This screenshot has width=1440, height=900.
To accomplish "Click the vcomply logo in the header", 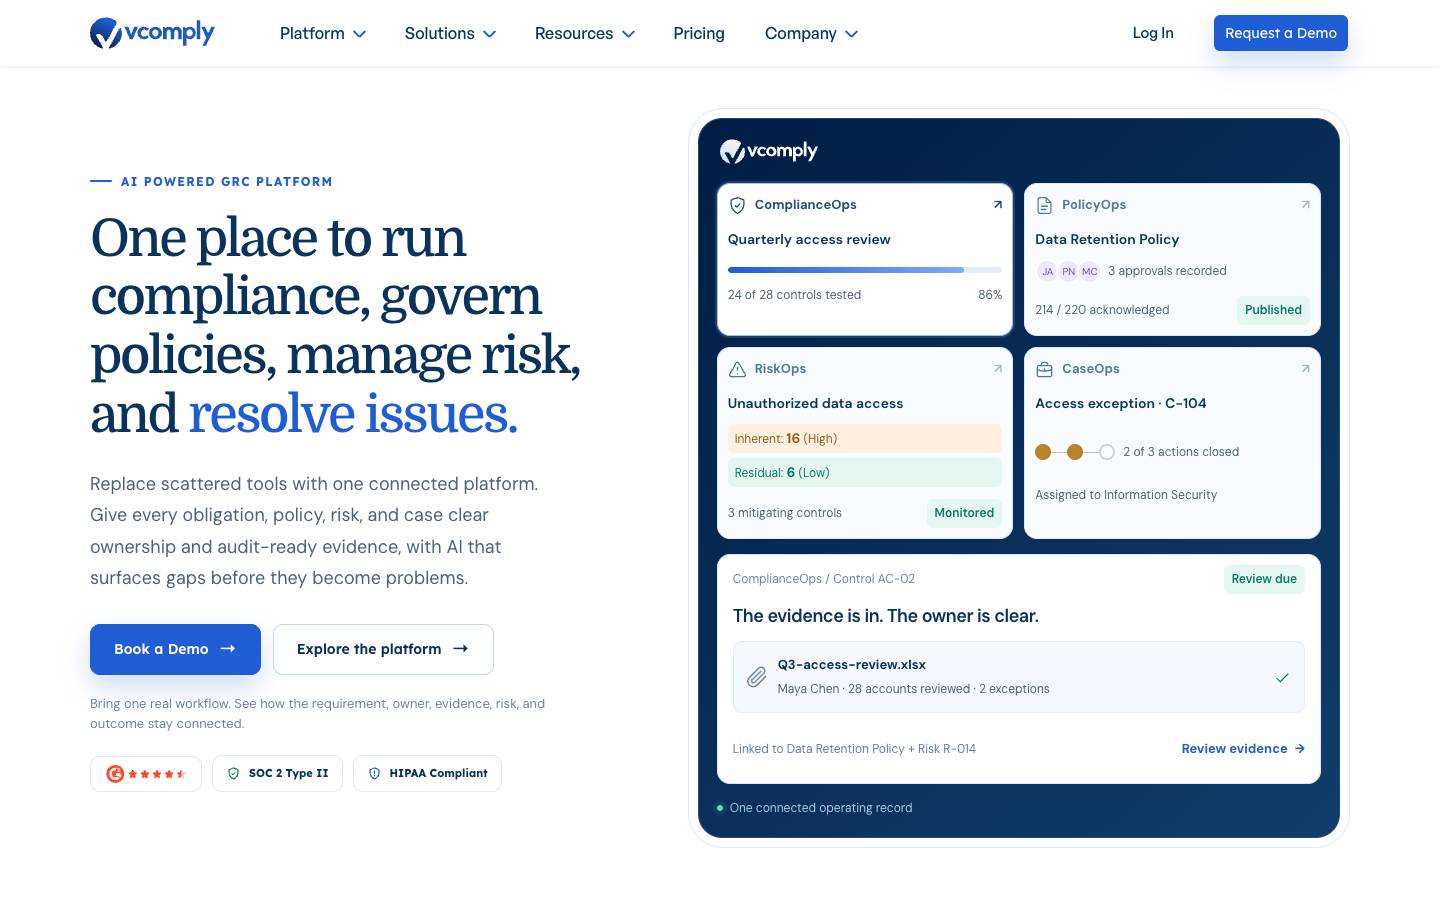I will [x=152, y=33].
